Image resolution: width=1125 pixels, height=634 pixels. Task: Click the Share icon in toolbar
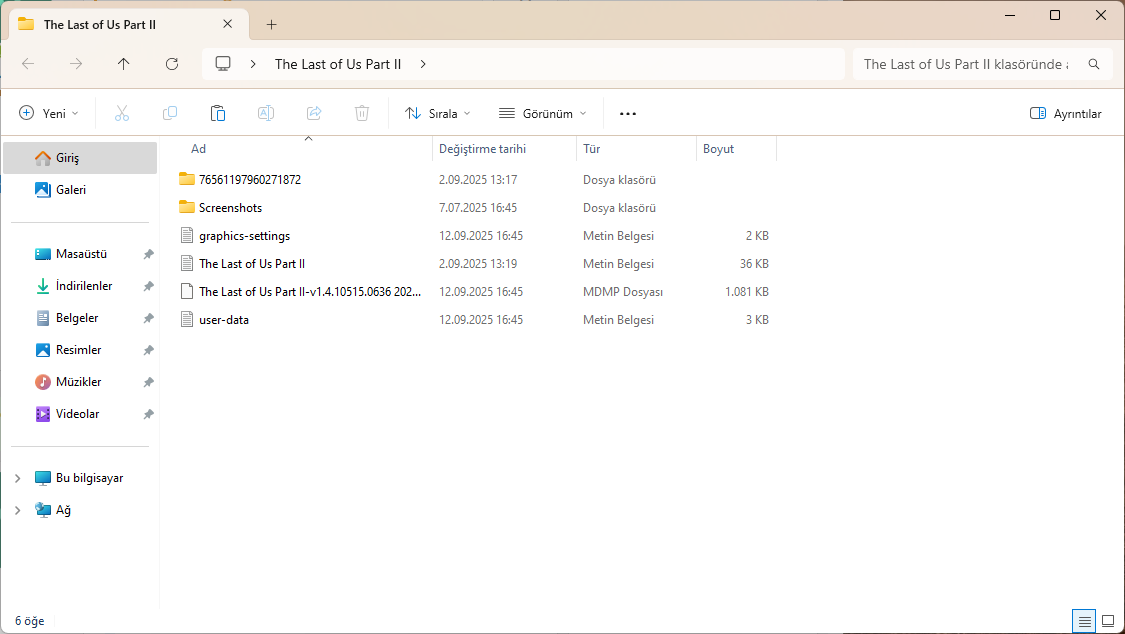pyautogui.click(x=314, y=113)
